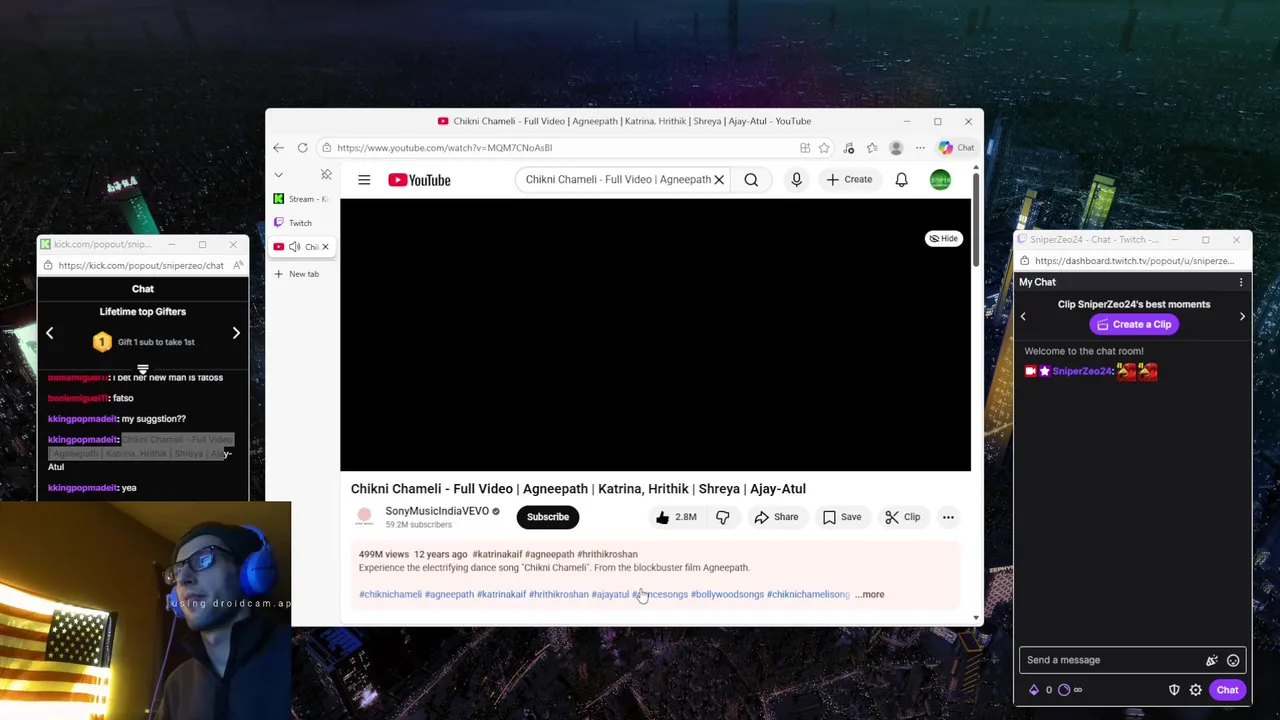
Task: Mute the YouTube tab via speaker icon
Action: click(294, 247)
